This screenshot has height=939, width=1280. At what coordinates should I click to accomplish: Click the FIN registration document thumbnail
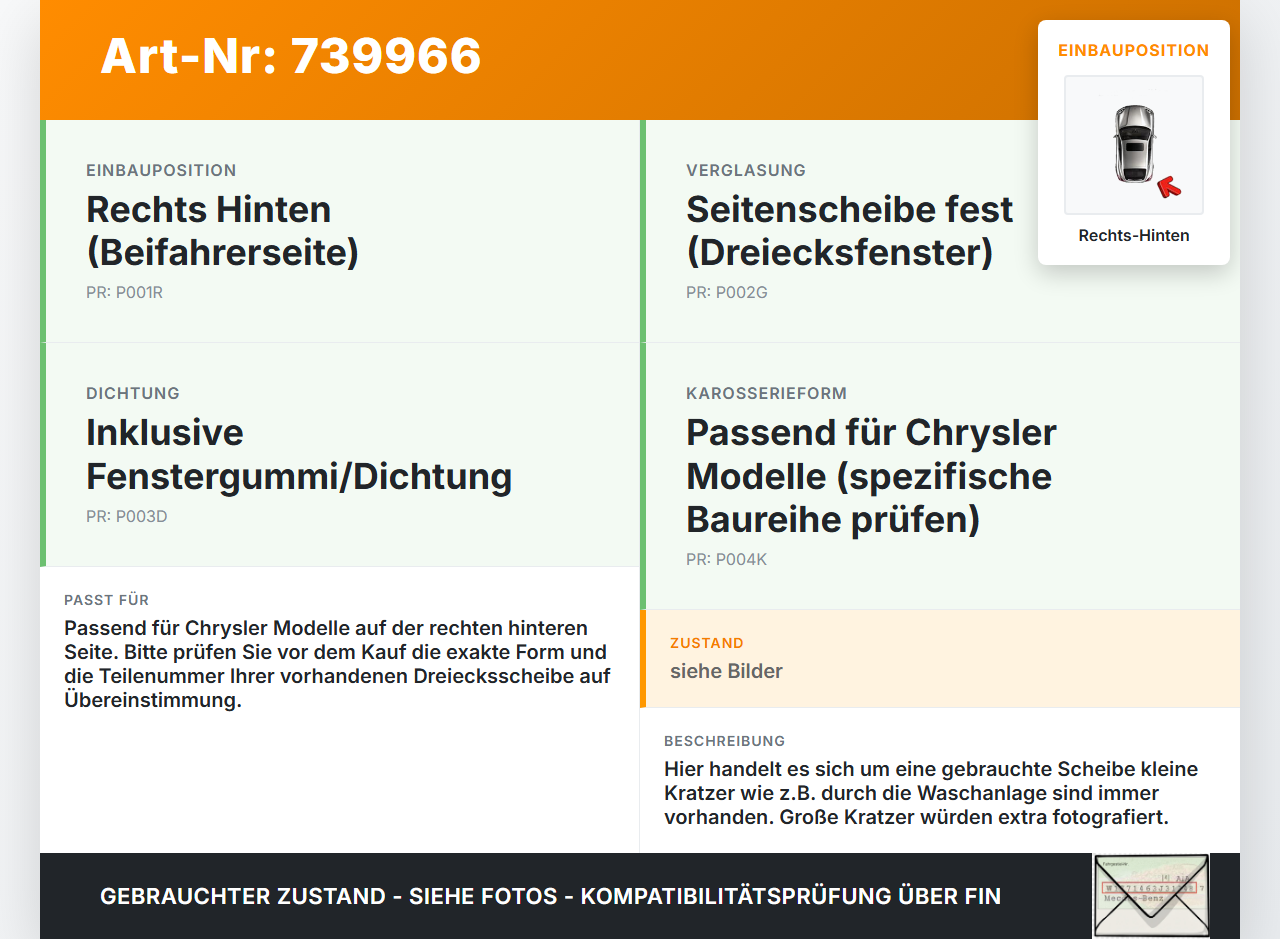pyautogui.click(x=1151, y=895)
